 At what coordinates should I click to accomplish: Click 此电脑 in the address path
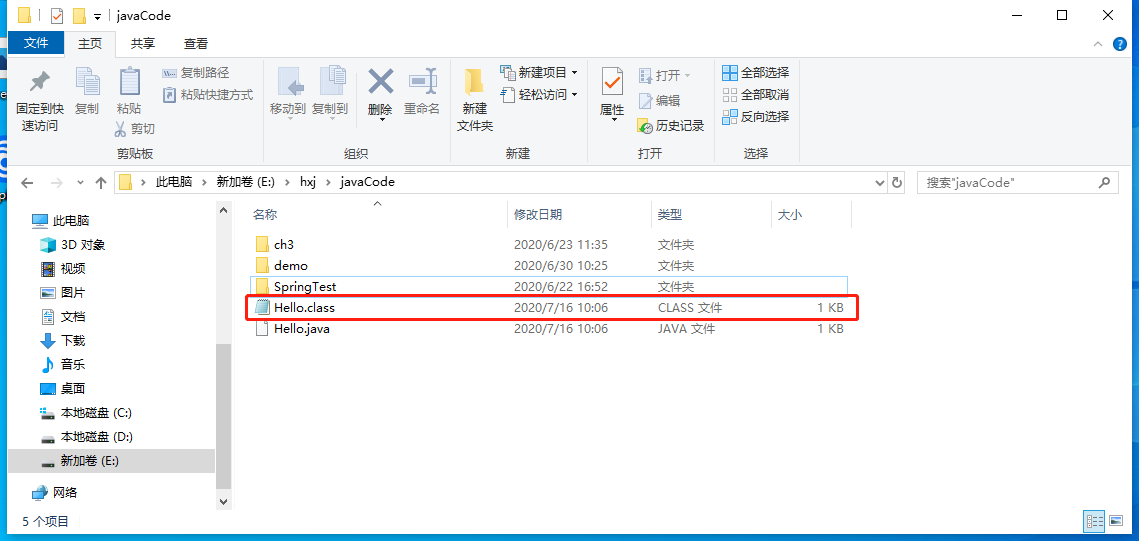coord(174,182)
